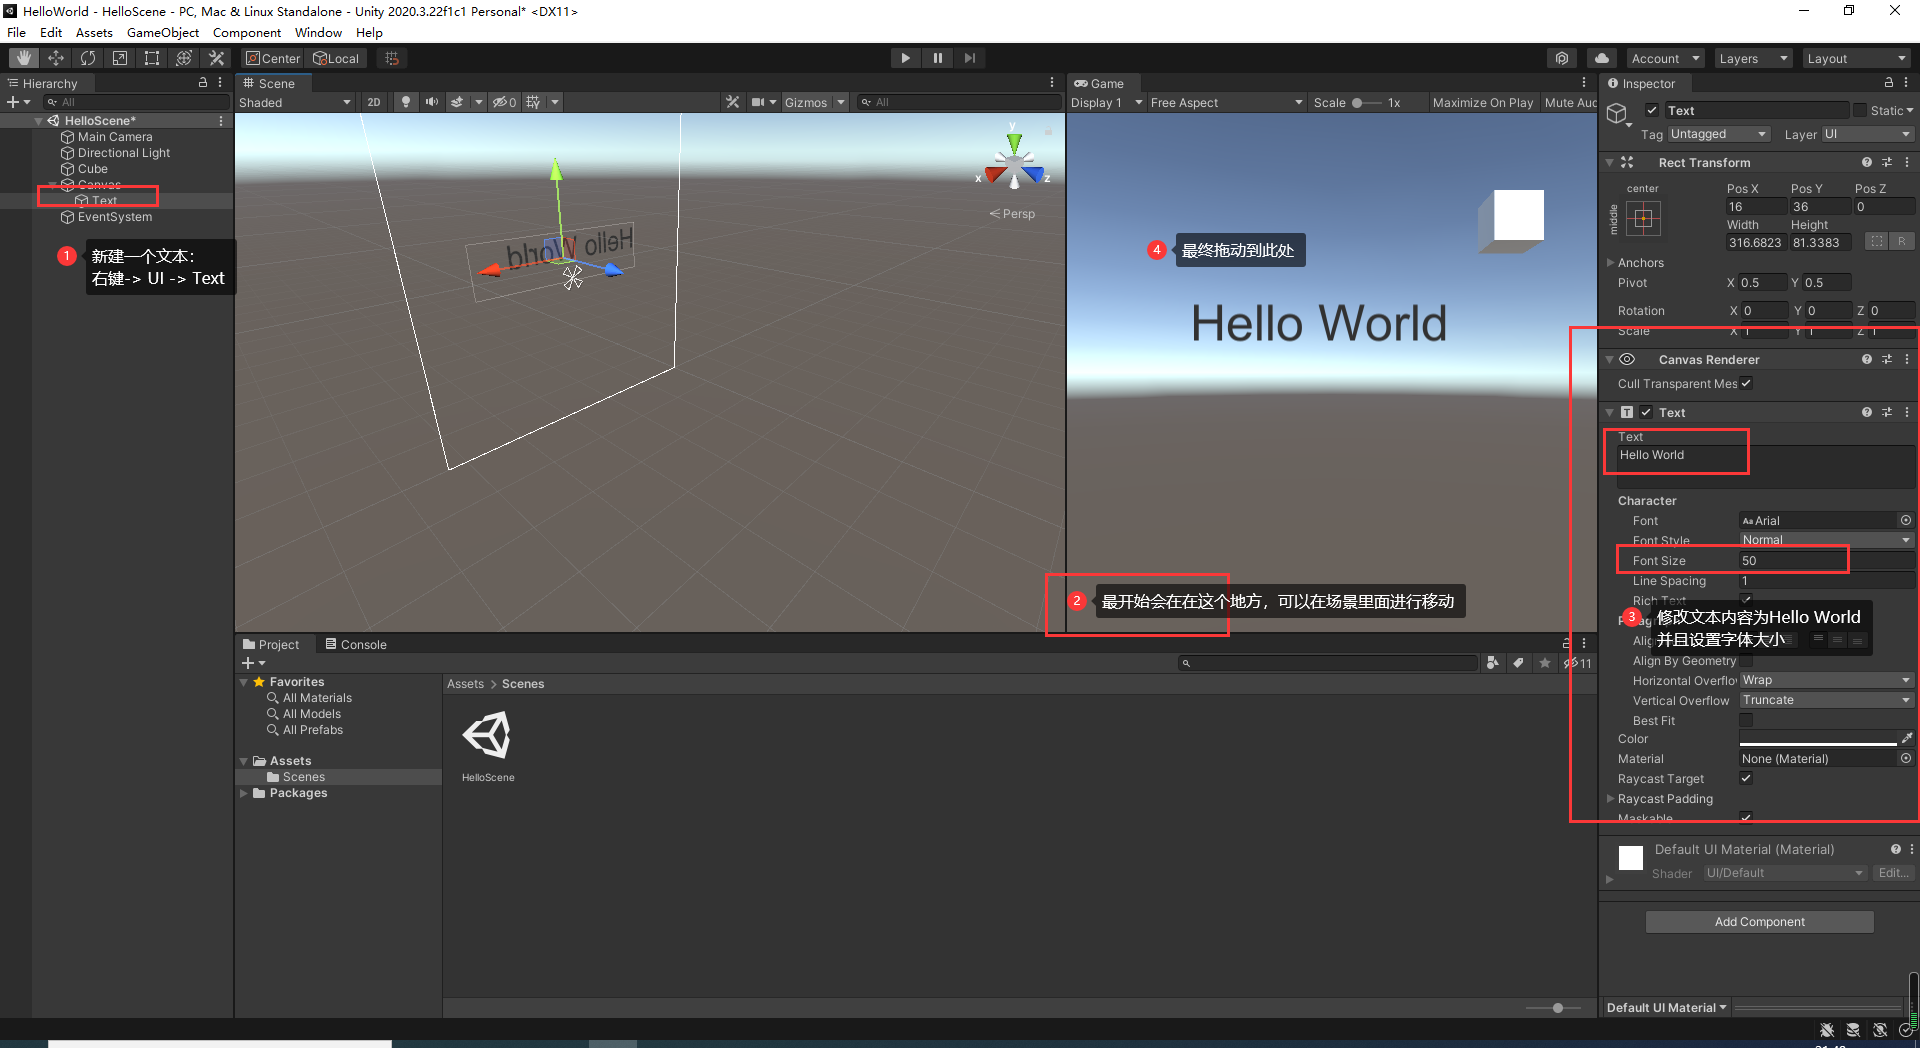Viewport: 1920px width, 1048px height.
Task: Toggle Center pivot mode
Action: 273,58
